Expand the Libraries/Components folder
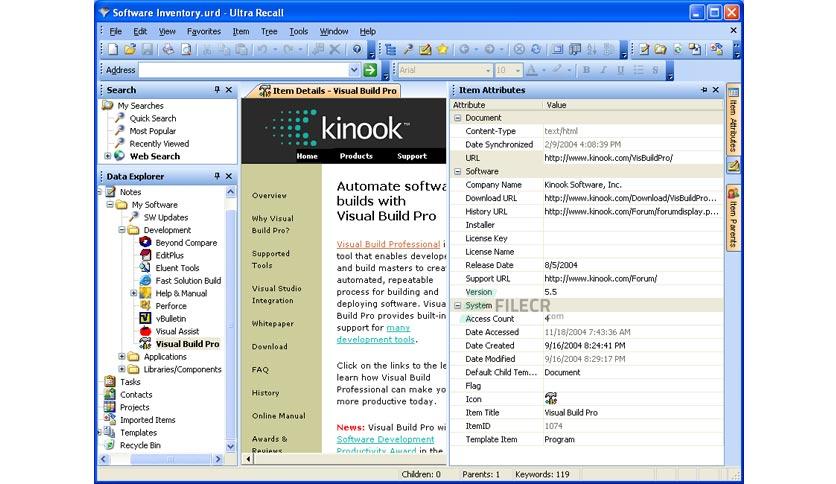836x484 pixels. click(x=122, y=369)
